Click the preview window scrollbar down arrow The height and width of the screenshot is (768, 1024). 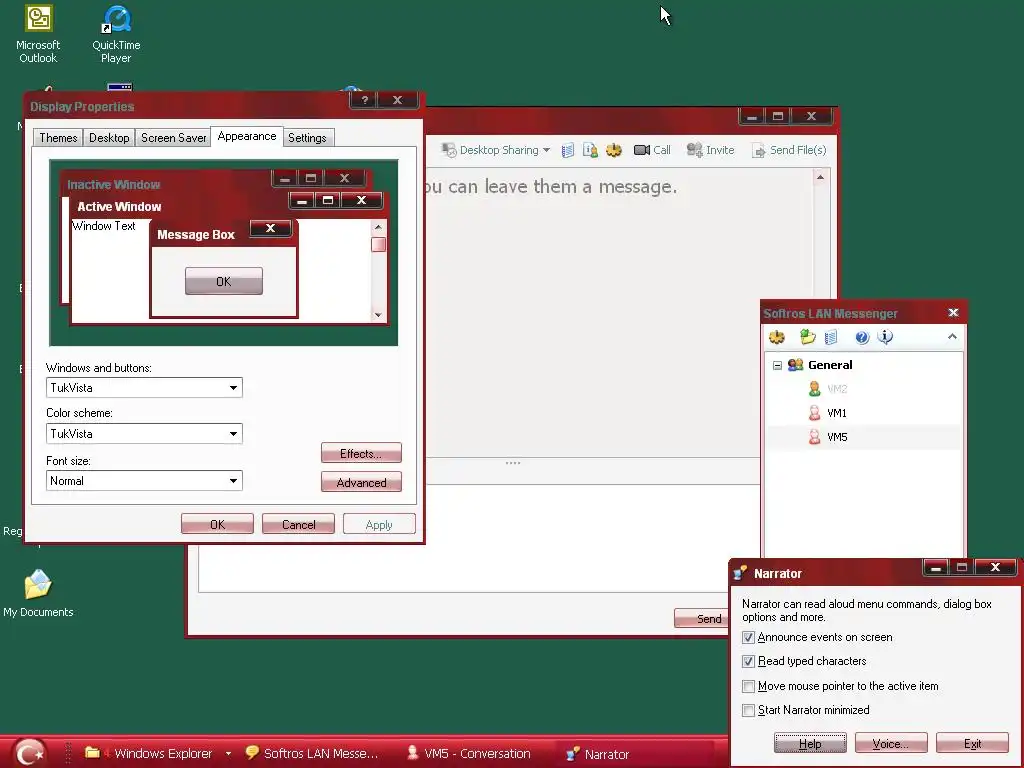378,315
